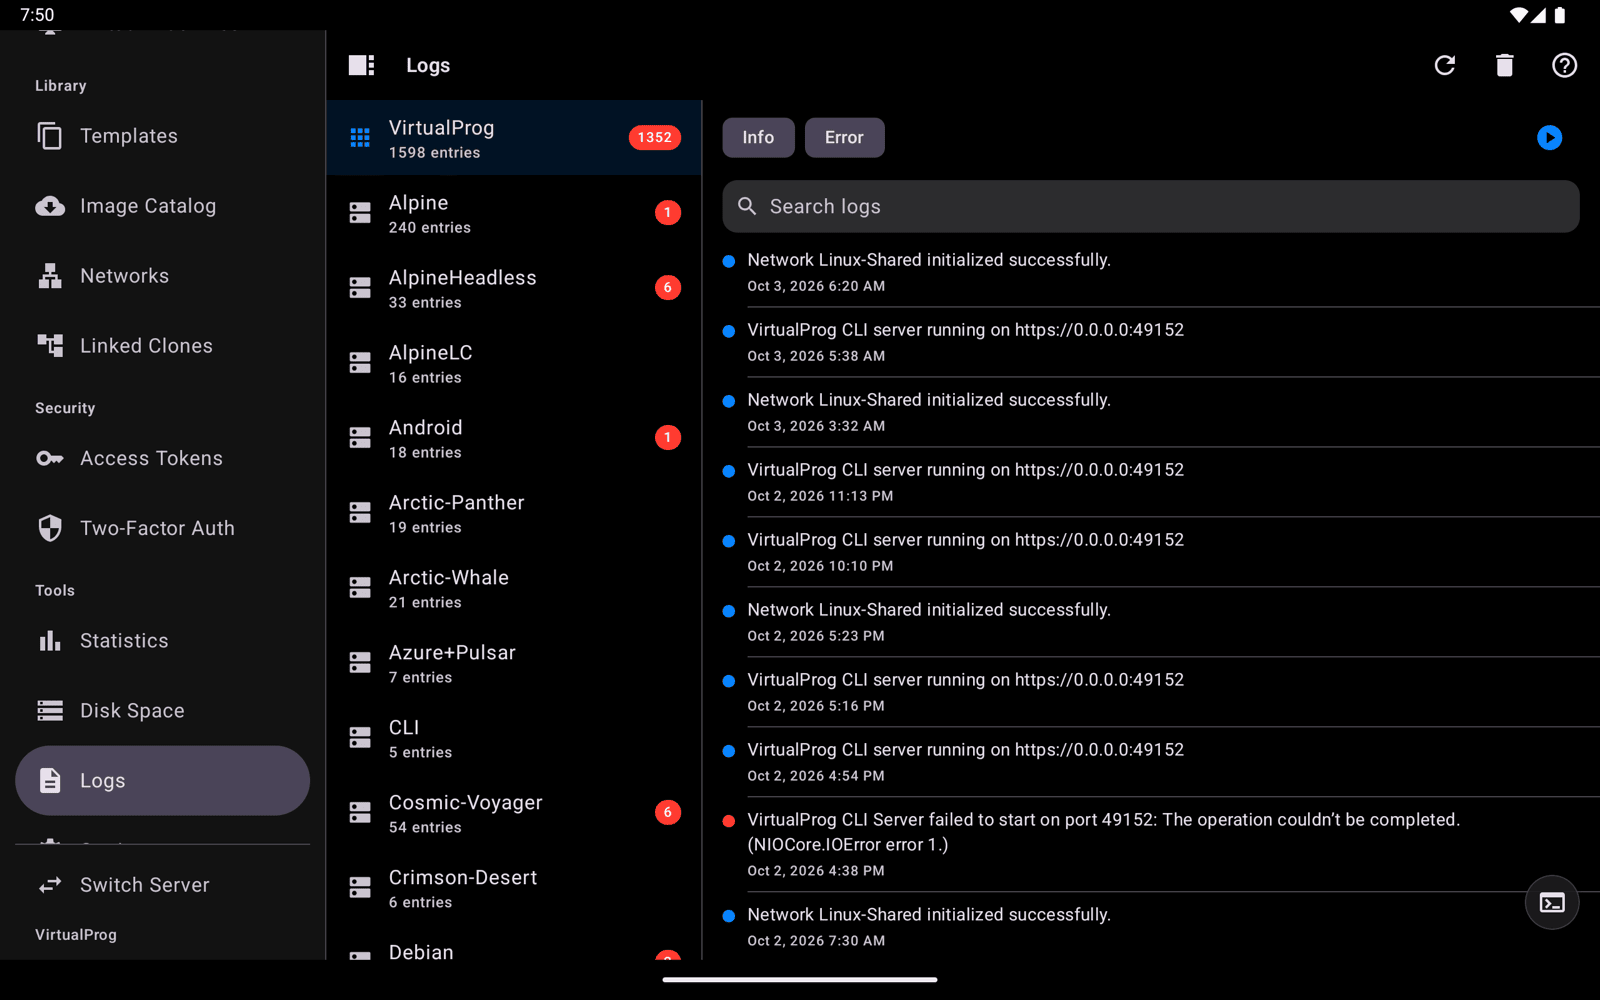1600x1000 pixels.
Task: Open Image Catalog cloud download icon
Action: tap(50, 206)
